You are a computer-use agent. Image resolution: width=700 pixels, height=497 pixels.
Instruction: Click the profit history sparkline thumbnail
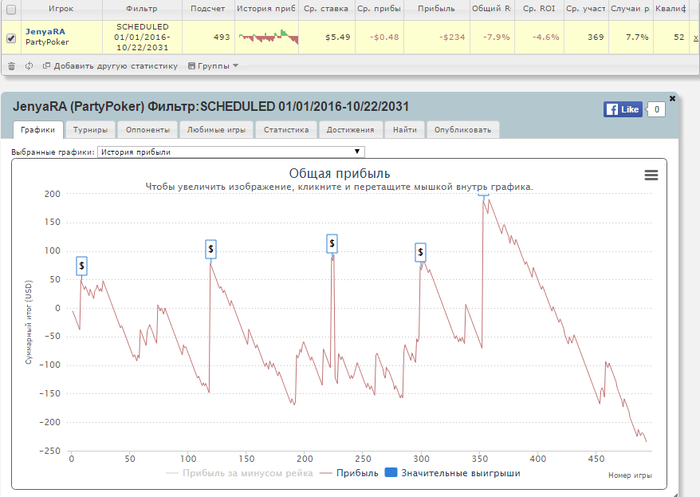pos(268,37)
